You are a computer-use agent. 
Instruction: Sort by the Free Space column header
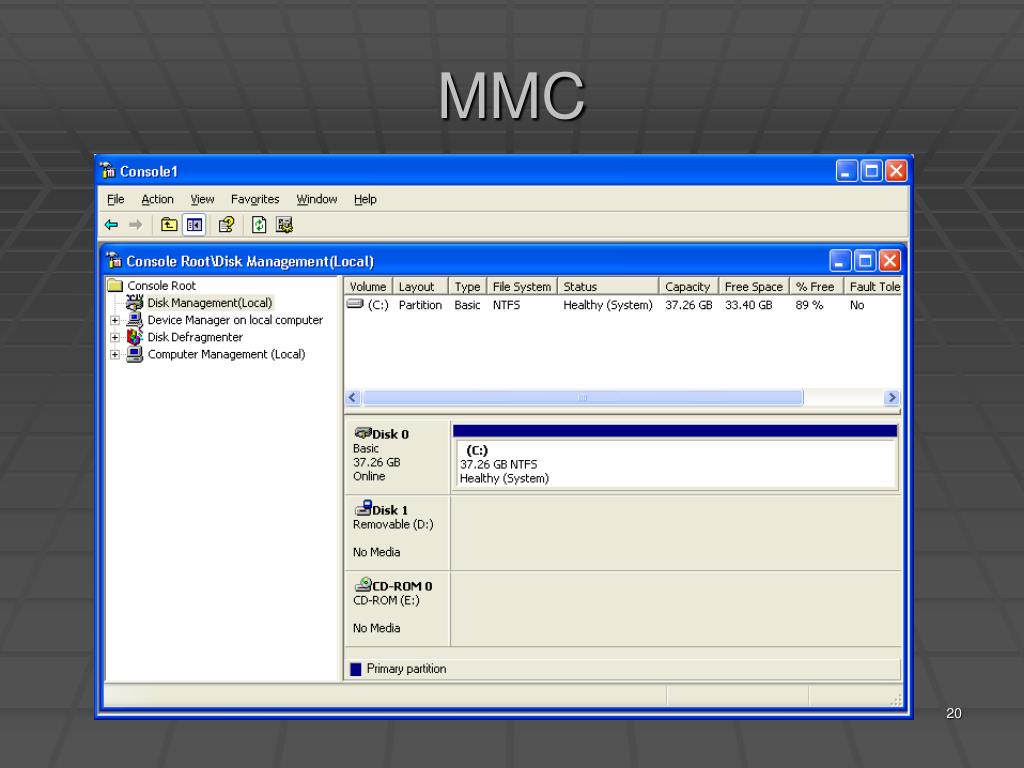754,287
